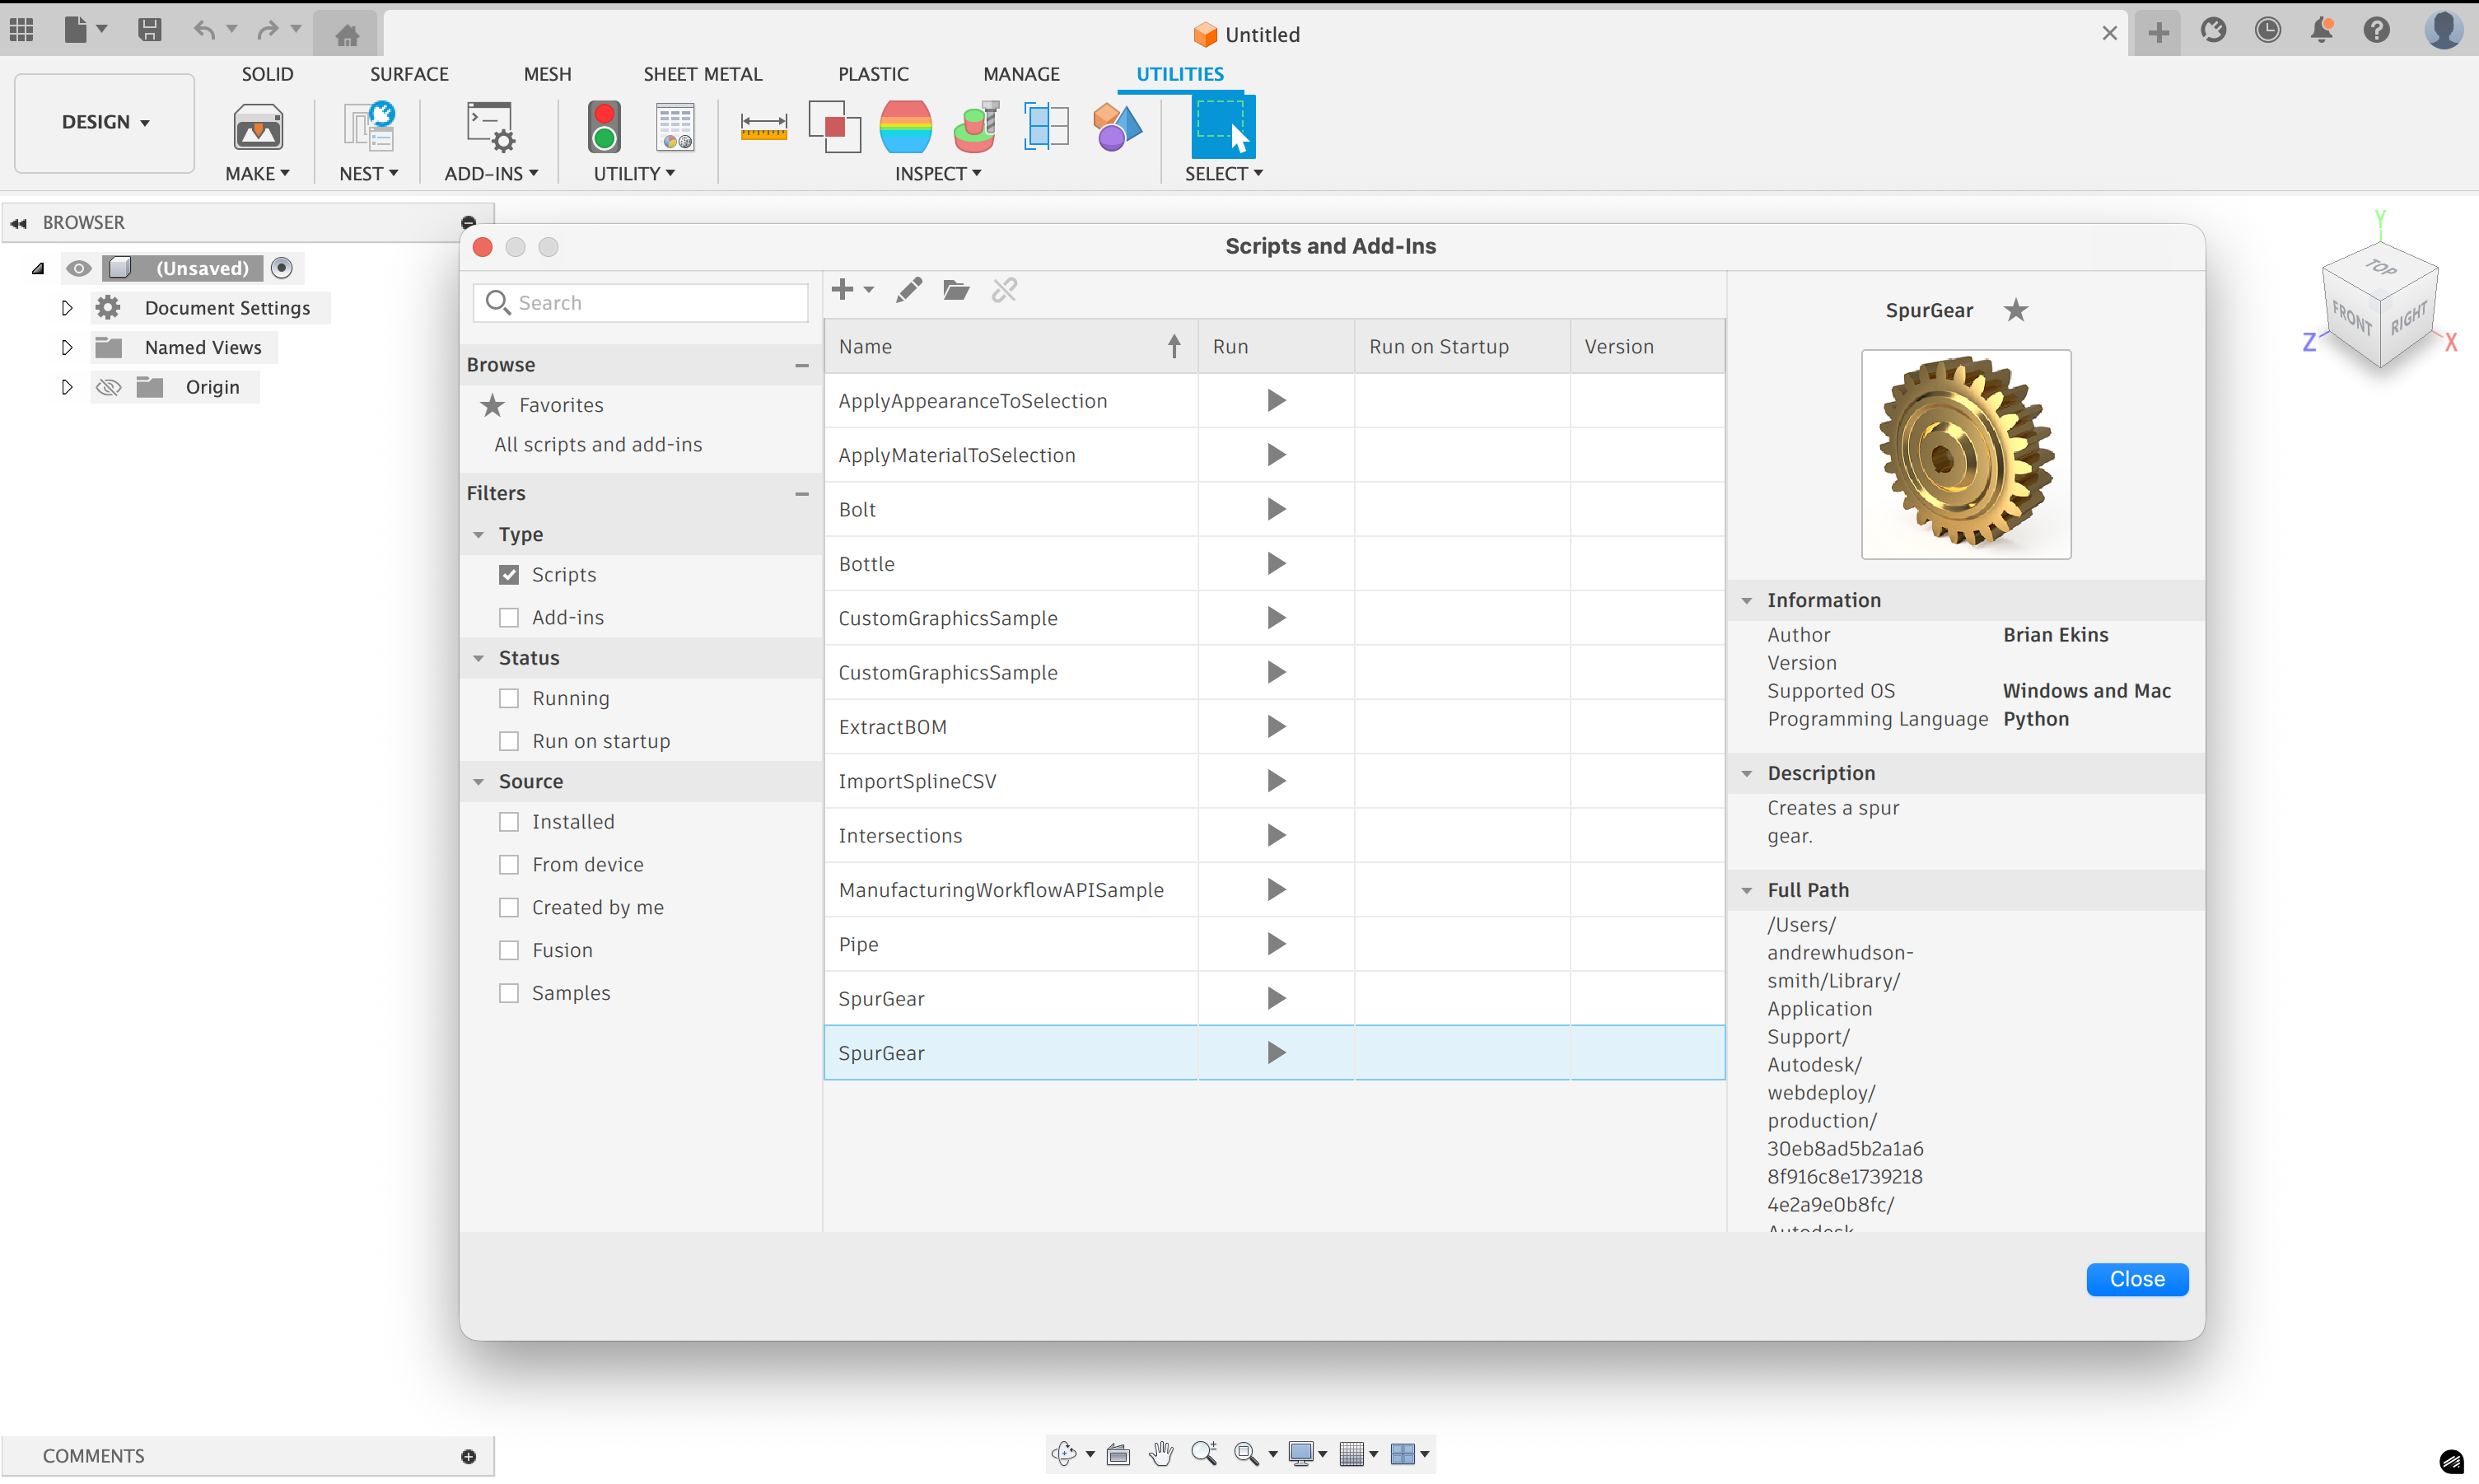This screenshot has height=1484, width=2479.
Task: Star SpurGear as a favorite
Action: [2015, 310]
